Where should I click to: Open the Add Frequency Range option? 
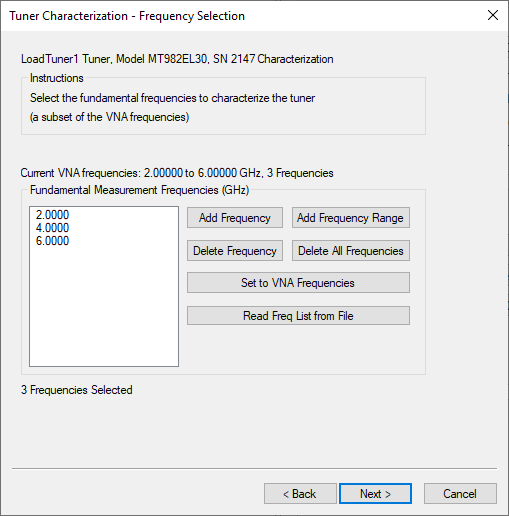tap(351, 218)
